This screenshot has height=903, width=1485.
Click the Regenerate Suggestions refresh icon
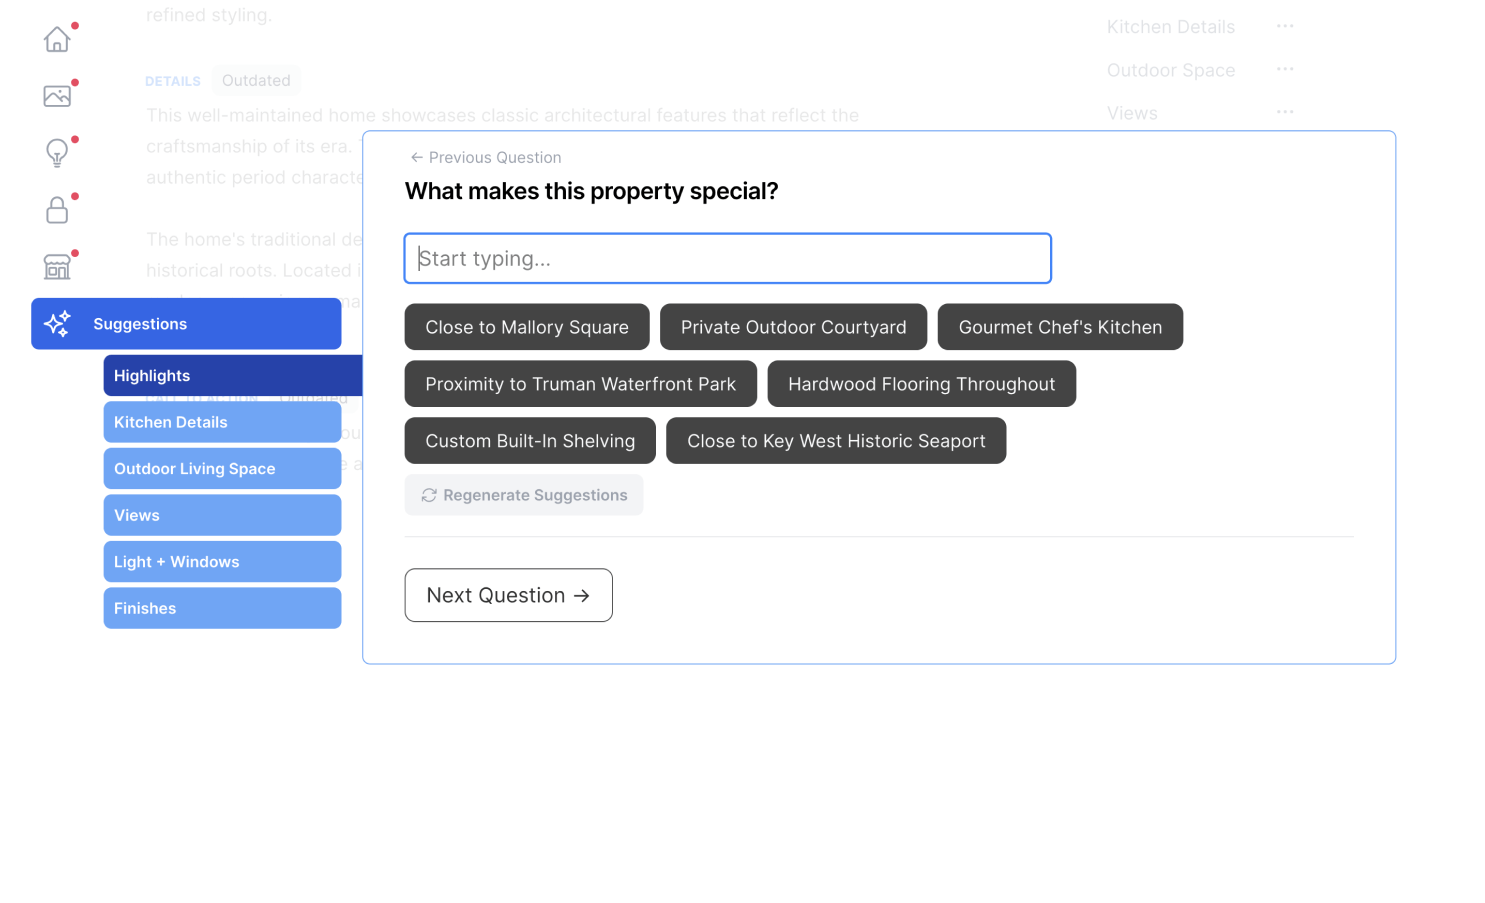pos(429,496)
